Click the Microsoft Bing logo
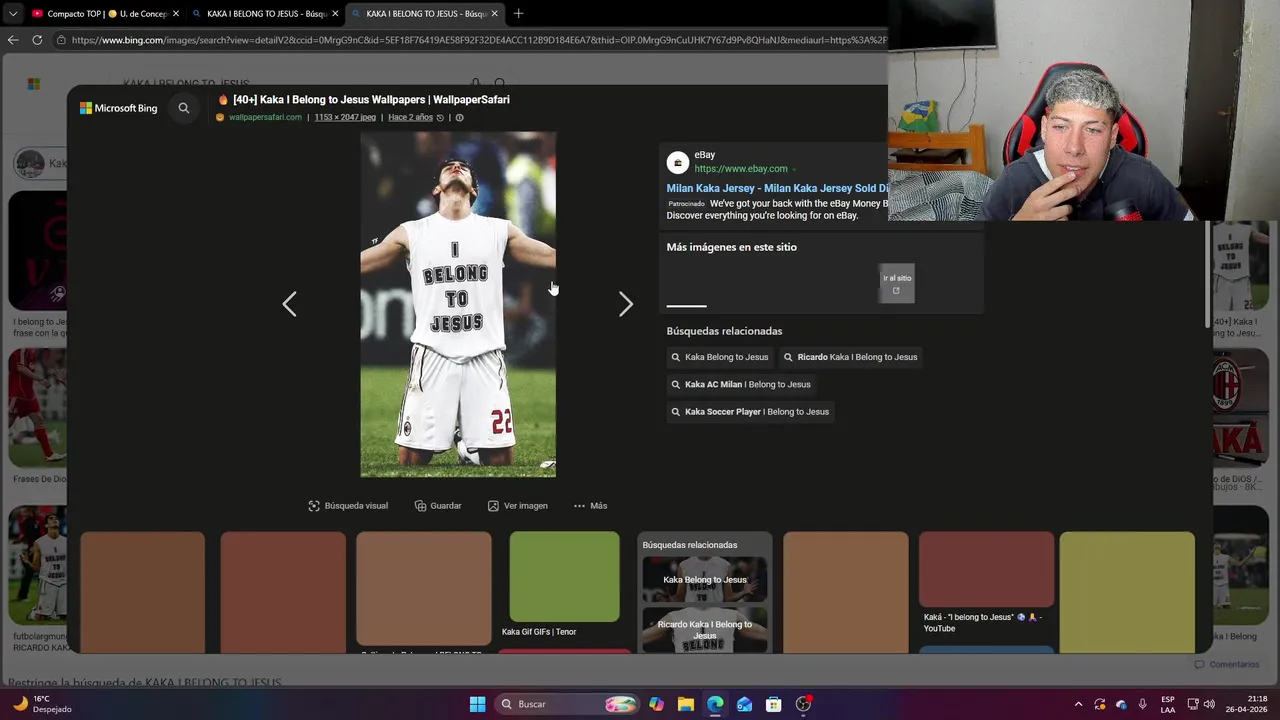The height and width of the screenshot is (720, 1280). (x=119, y=108)
